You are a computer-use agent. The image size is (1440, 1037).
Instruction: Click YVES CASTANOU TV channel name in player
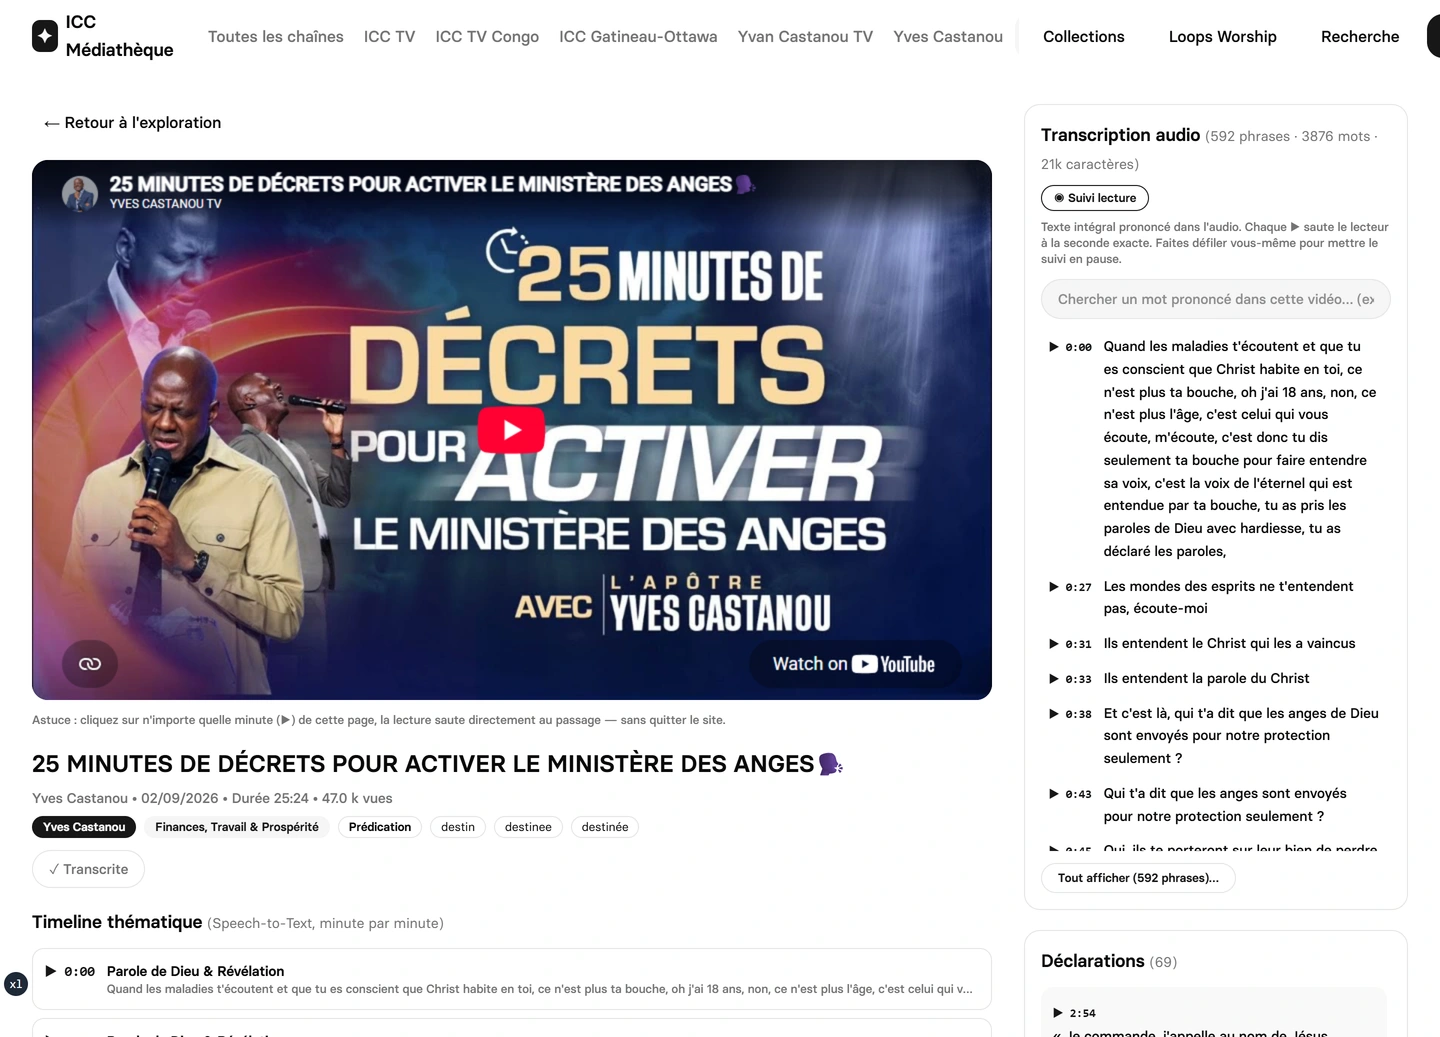(x=166, y=204)
